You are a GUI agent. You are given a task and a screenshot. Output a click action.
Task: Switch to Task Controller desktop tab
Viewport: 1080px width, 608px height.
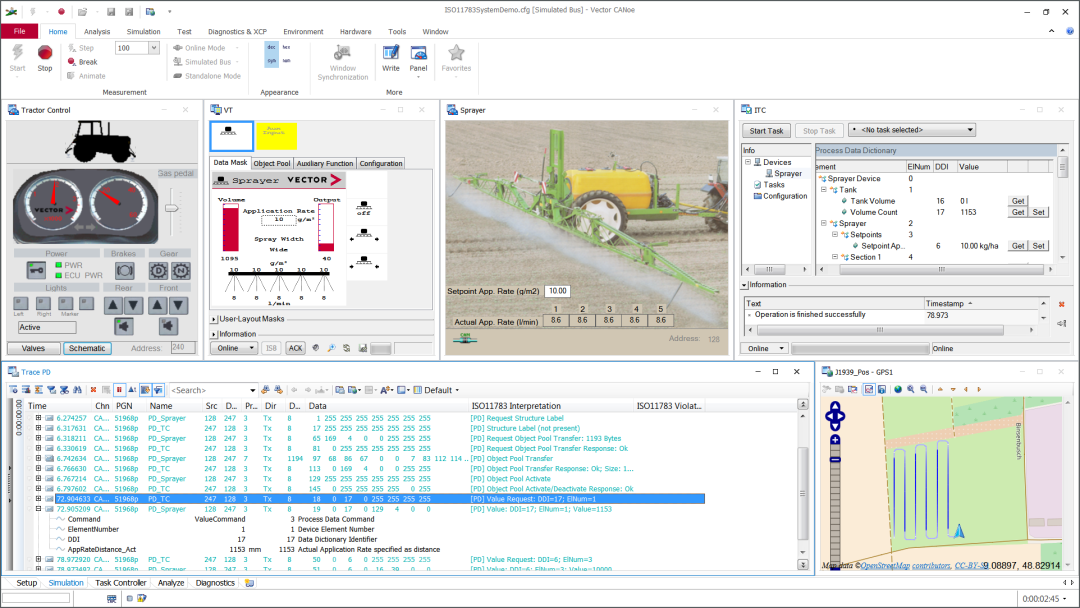[x=121, y=583]
